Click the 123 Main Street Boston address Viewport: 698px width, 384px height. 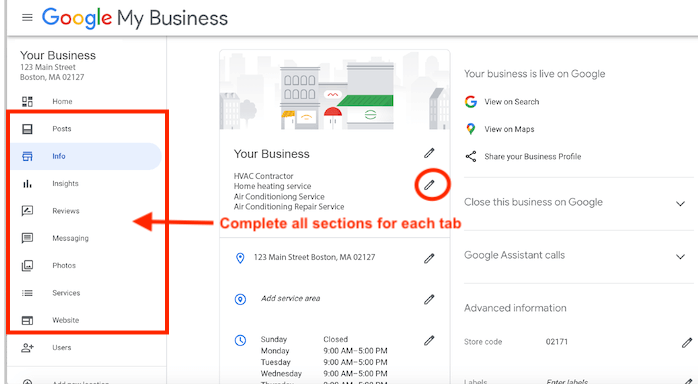coord(314,257)
